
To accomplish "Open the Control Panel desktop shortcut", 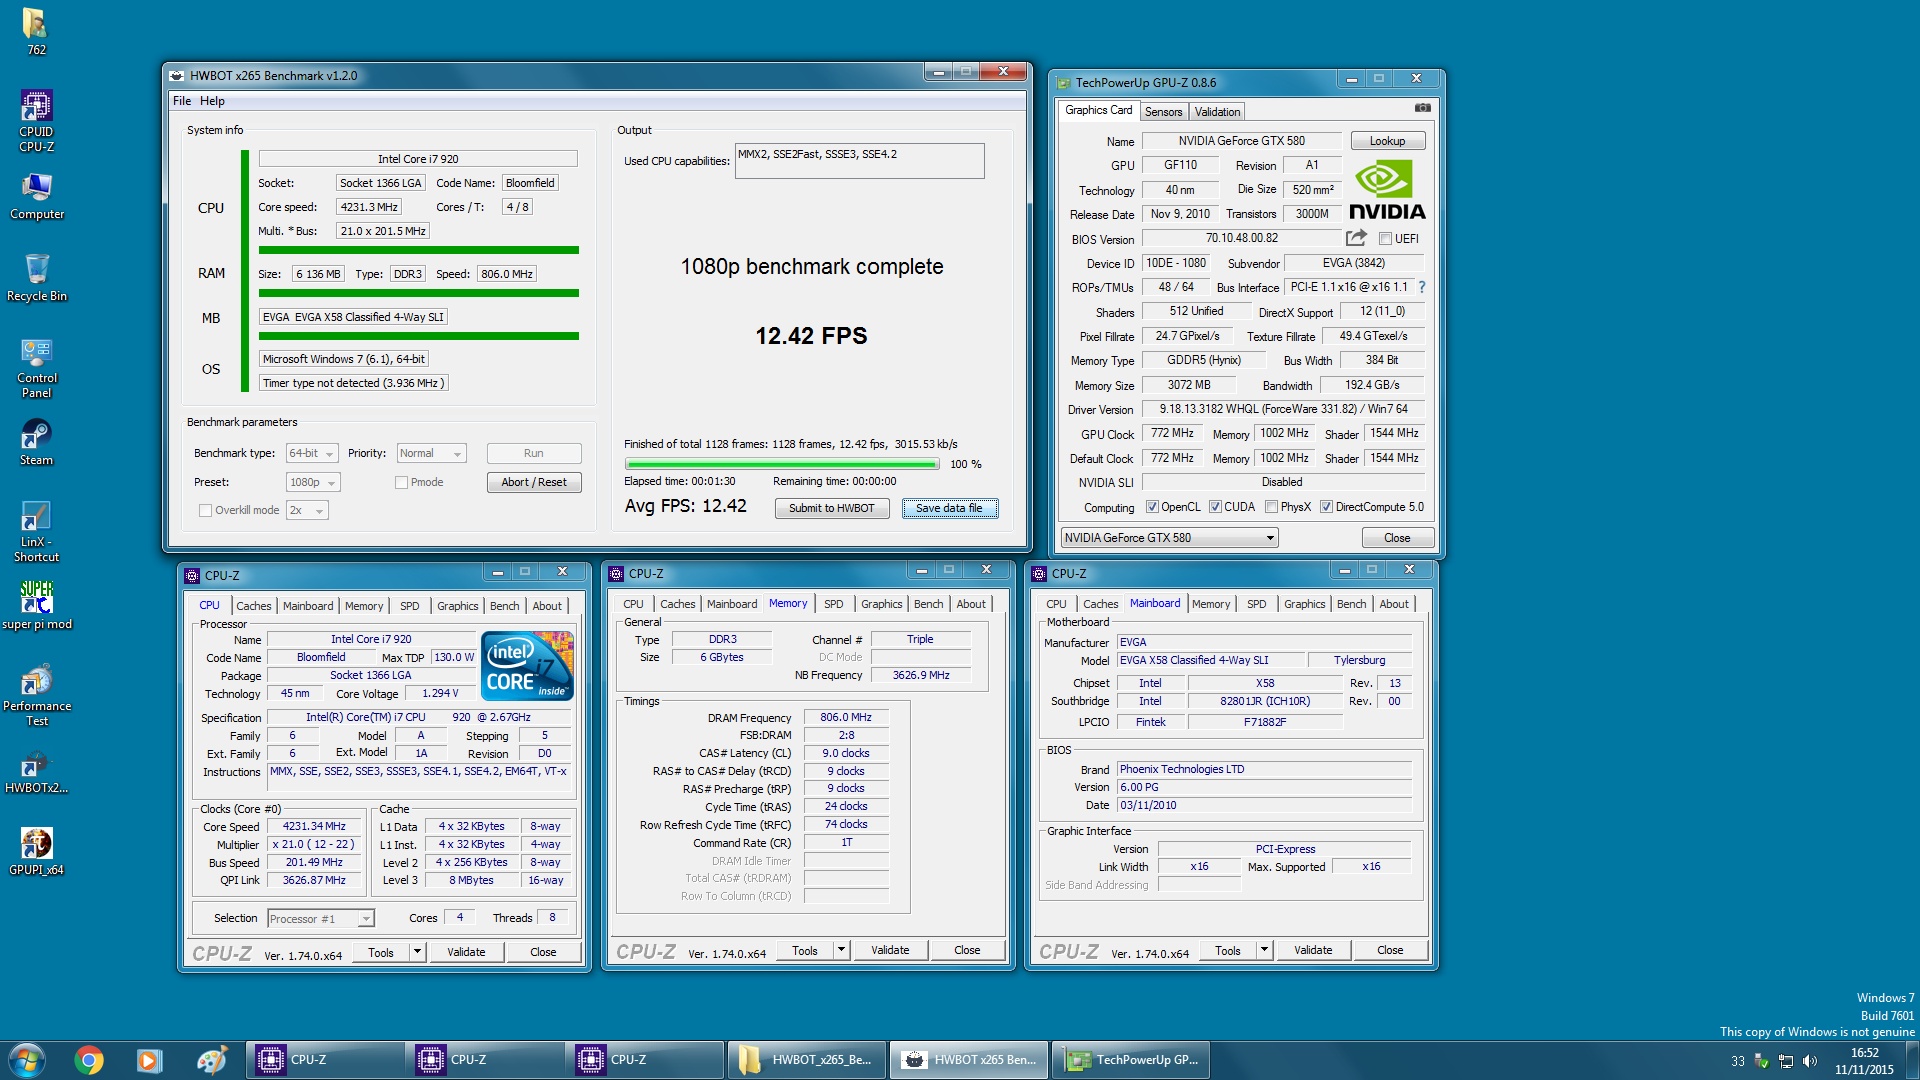I will 36,368.
